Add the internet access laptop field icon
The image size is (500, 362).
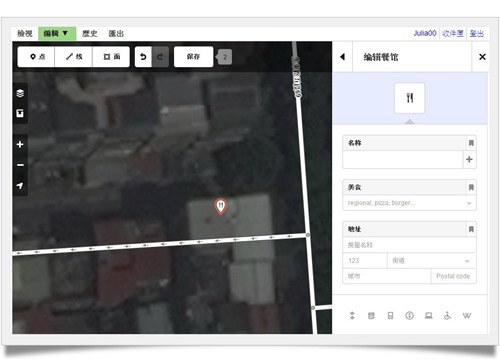(429, 315)
